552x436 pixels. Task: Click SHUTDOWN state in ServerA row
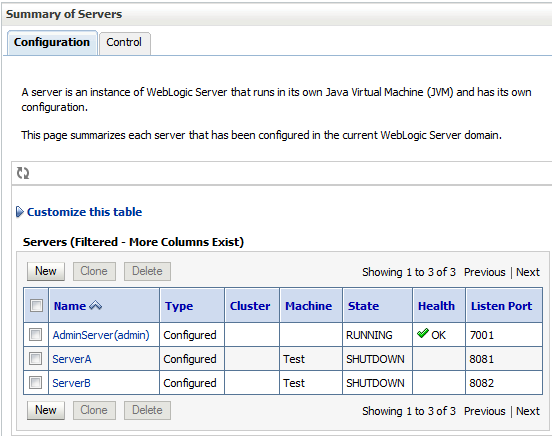point(375,359)
